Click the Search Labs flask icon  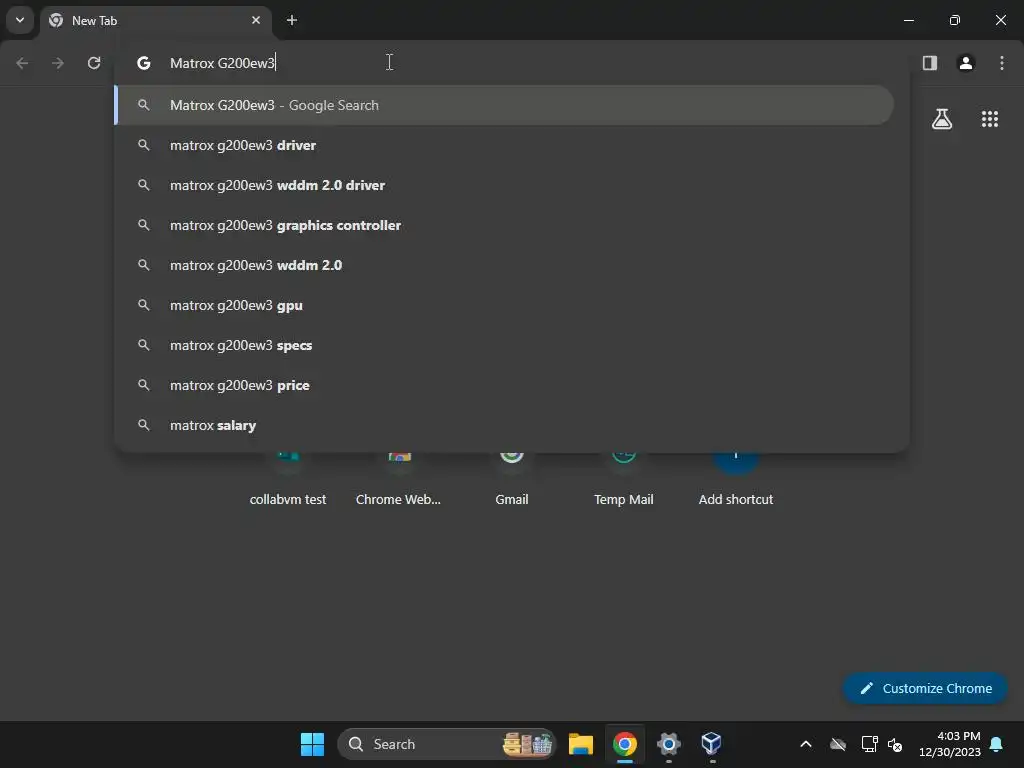coord(942,119)
